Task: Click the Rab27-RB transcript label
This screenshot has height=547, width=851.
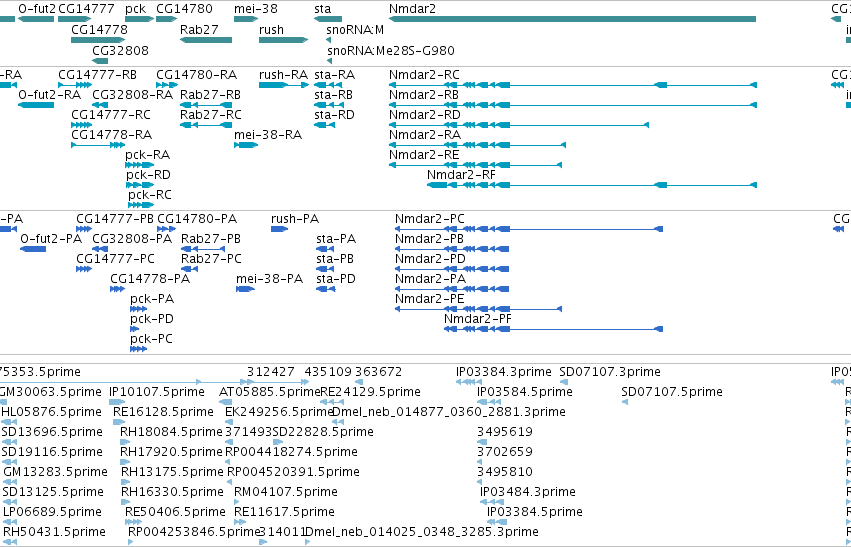Action: [x=210, y=94]
